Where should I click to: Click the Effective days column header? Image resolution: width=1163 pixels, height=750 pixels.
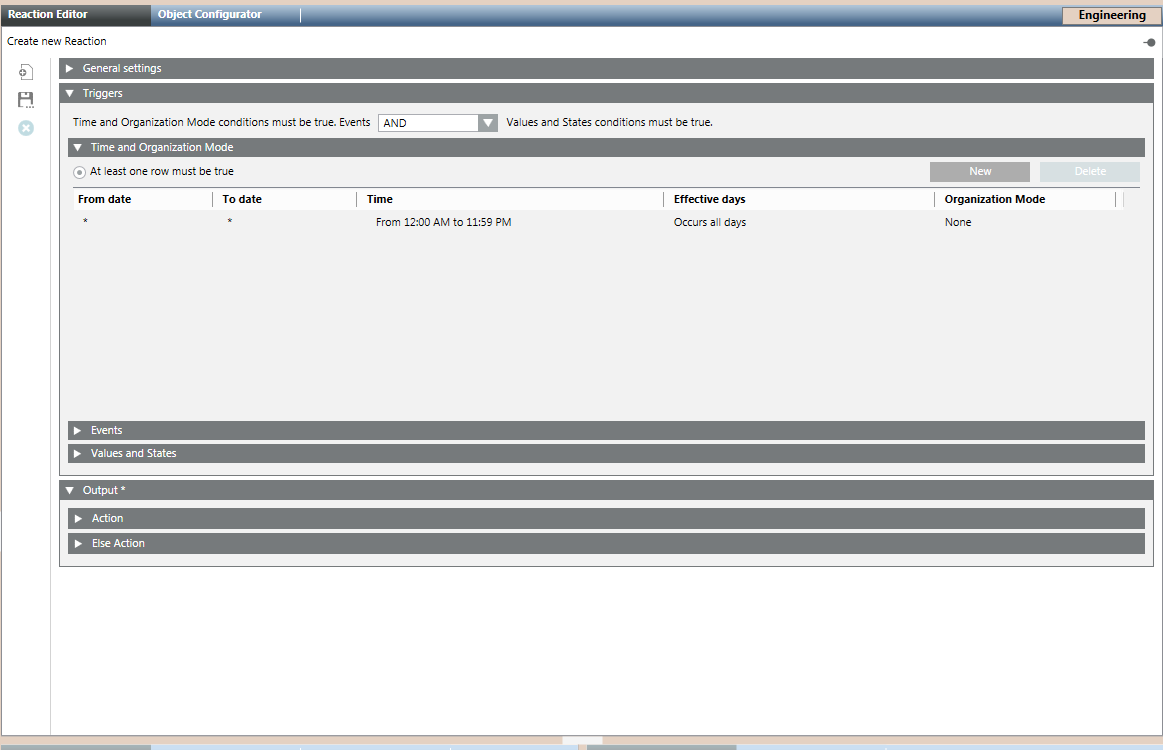(709, 199)
